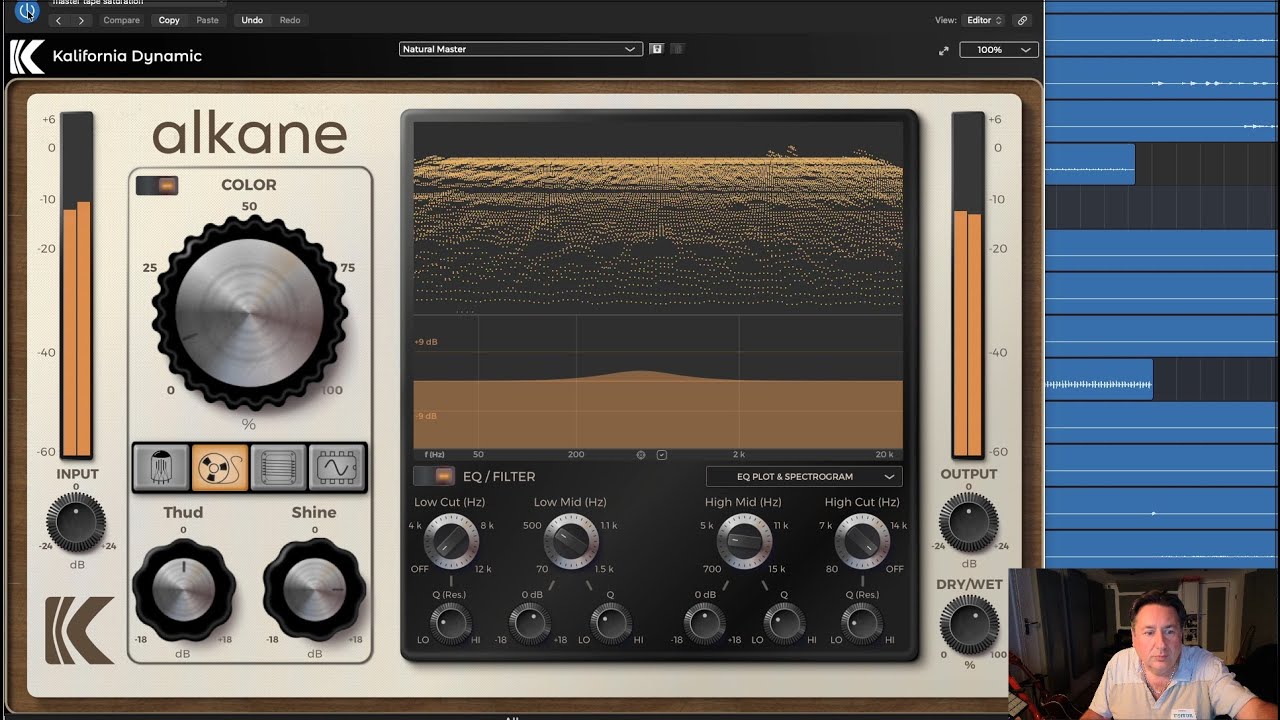Click the 'alkane' plugin title
This screenshot has height=720, width=1280.
(x=249, y=134)
